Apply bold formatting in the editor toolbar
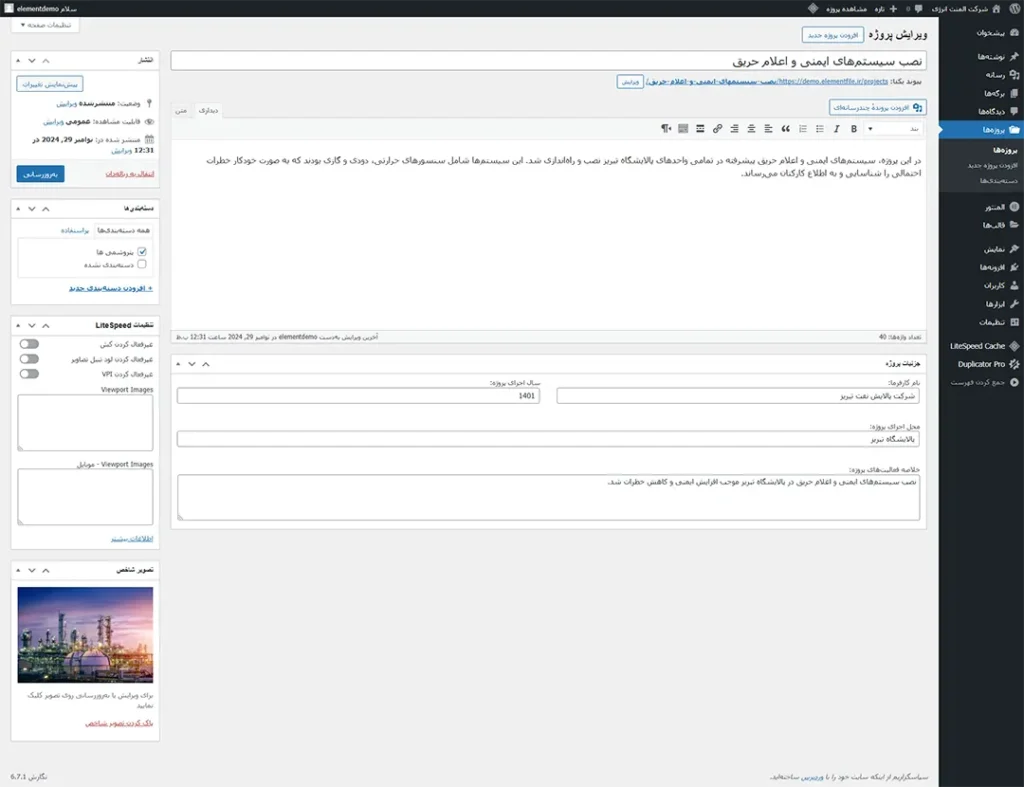The height and width of the screenshot is (787, 1024). click(854, 129)
